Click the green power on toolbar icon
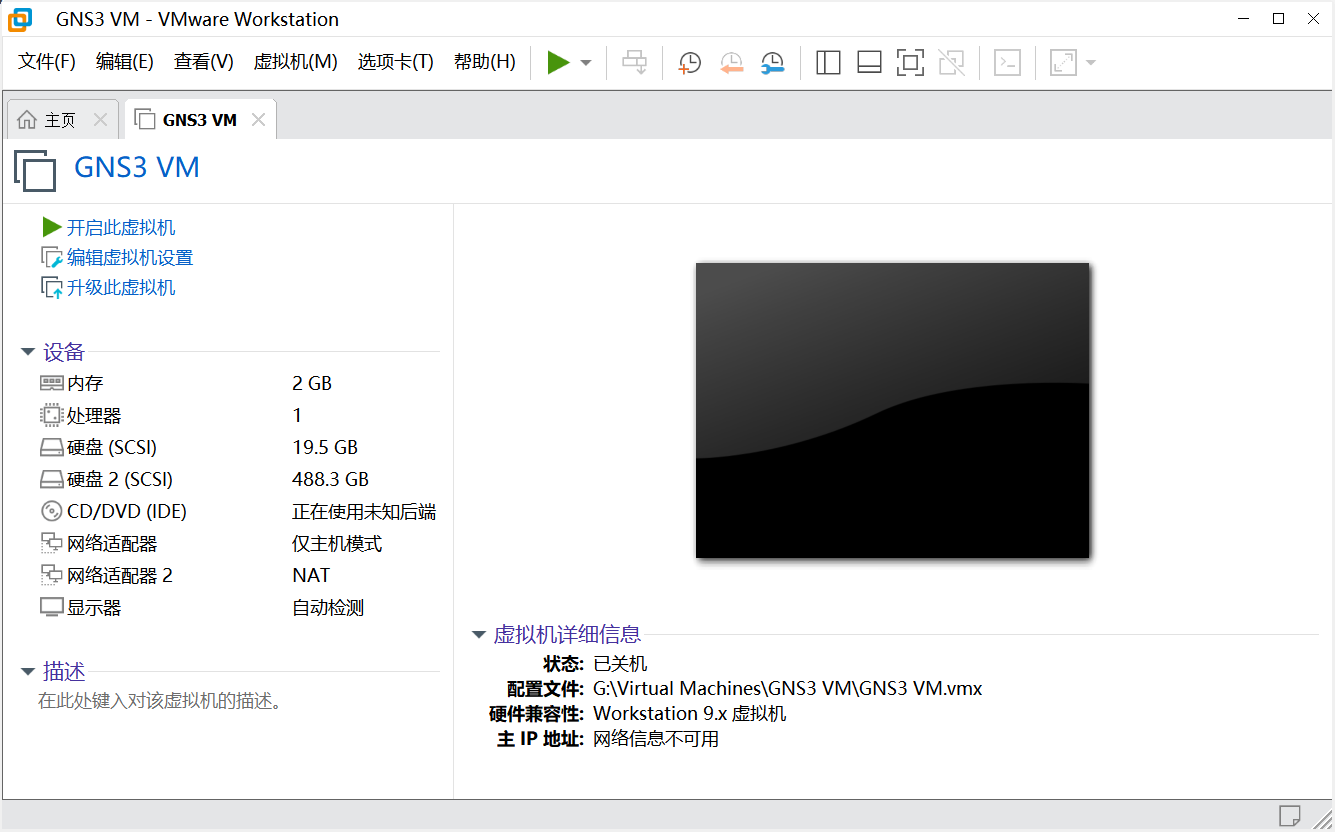 point(559,62)
